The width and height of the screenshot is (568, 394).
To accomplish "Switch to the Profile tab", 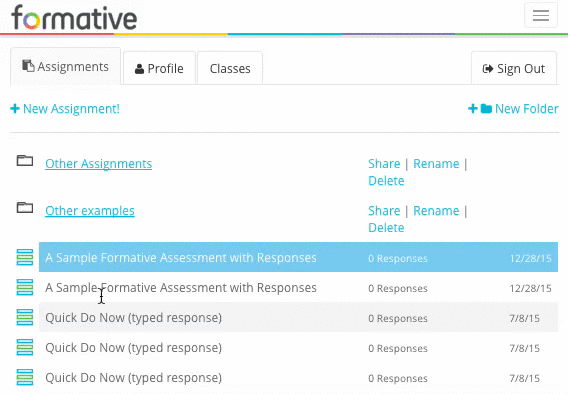I will click(159, 68).
